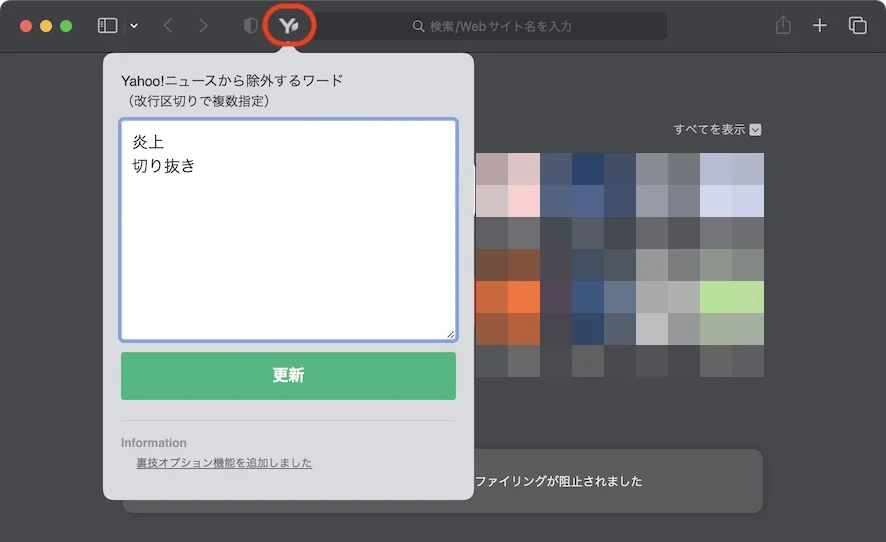Go forward to the next page
The image size is (886, 542).
204,26
